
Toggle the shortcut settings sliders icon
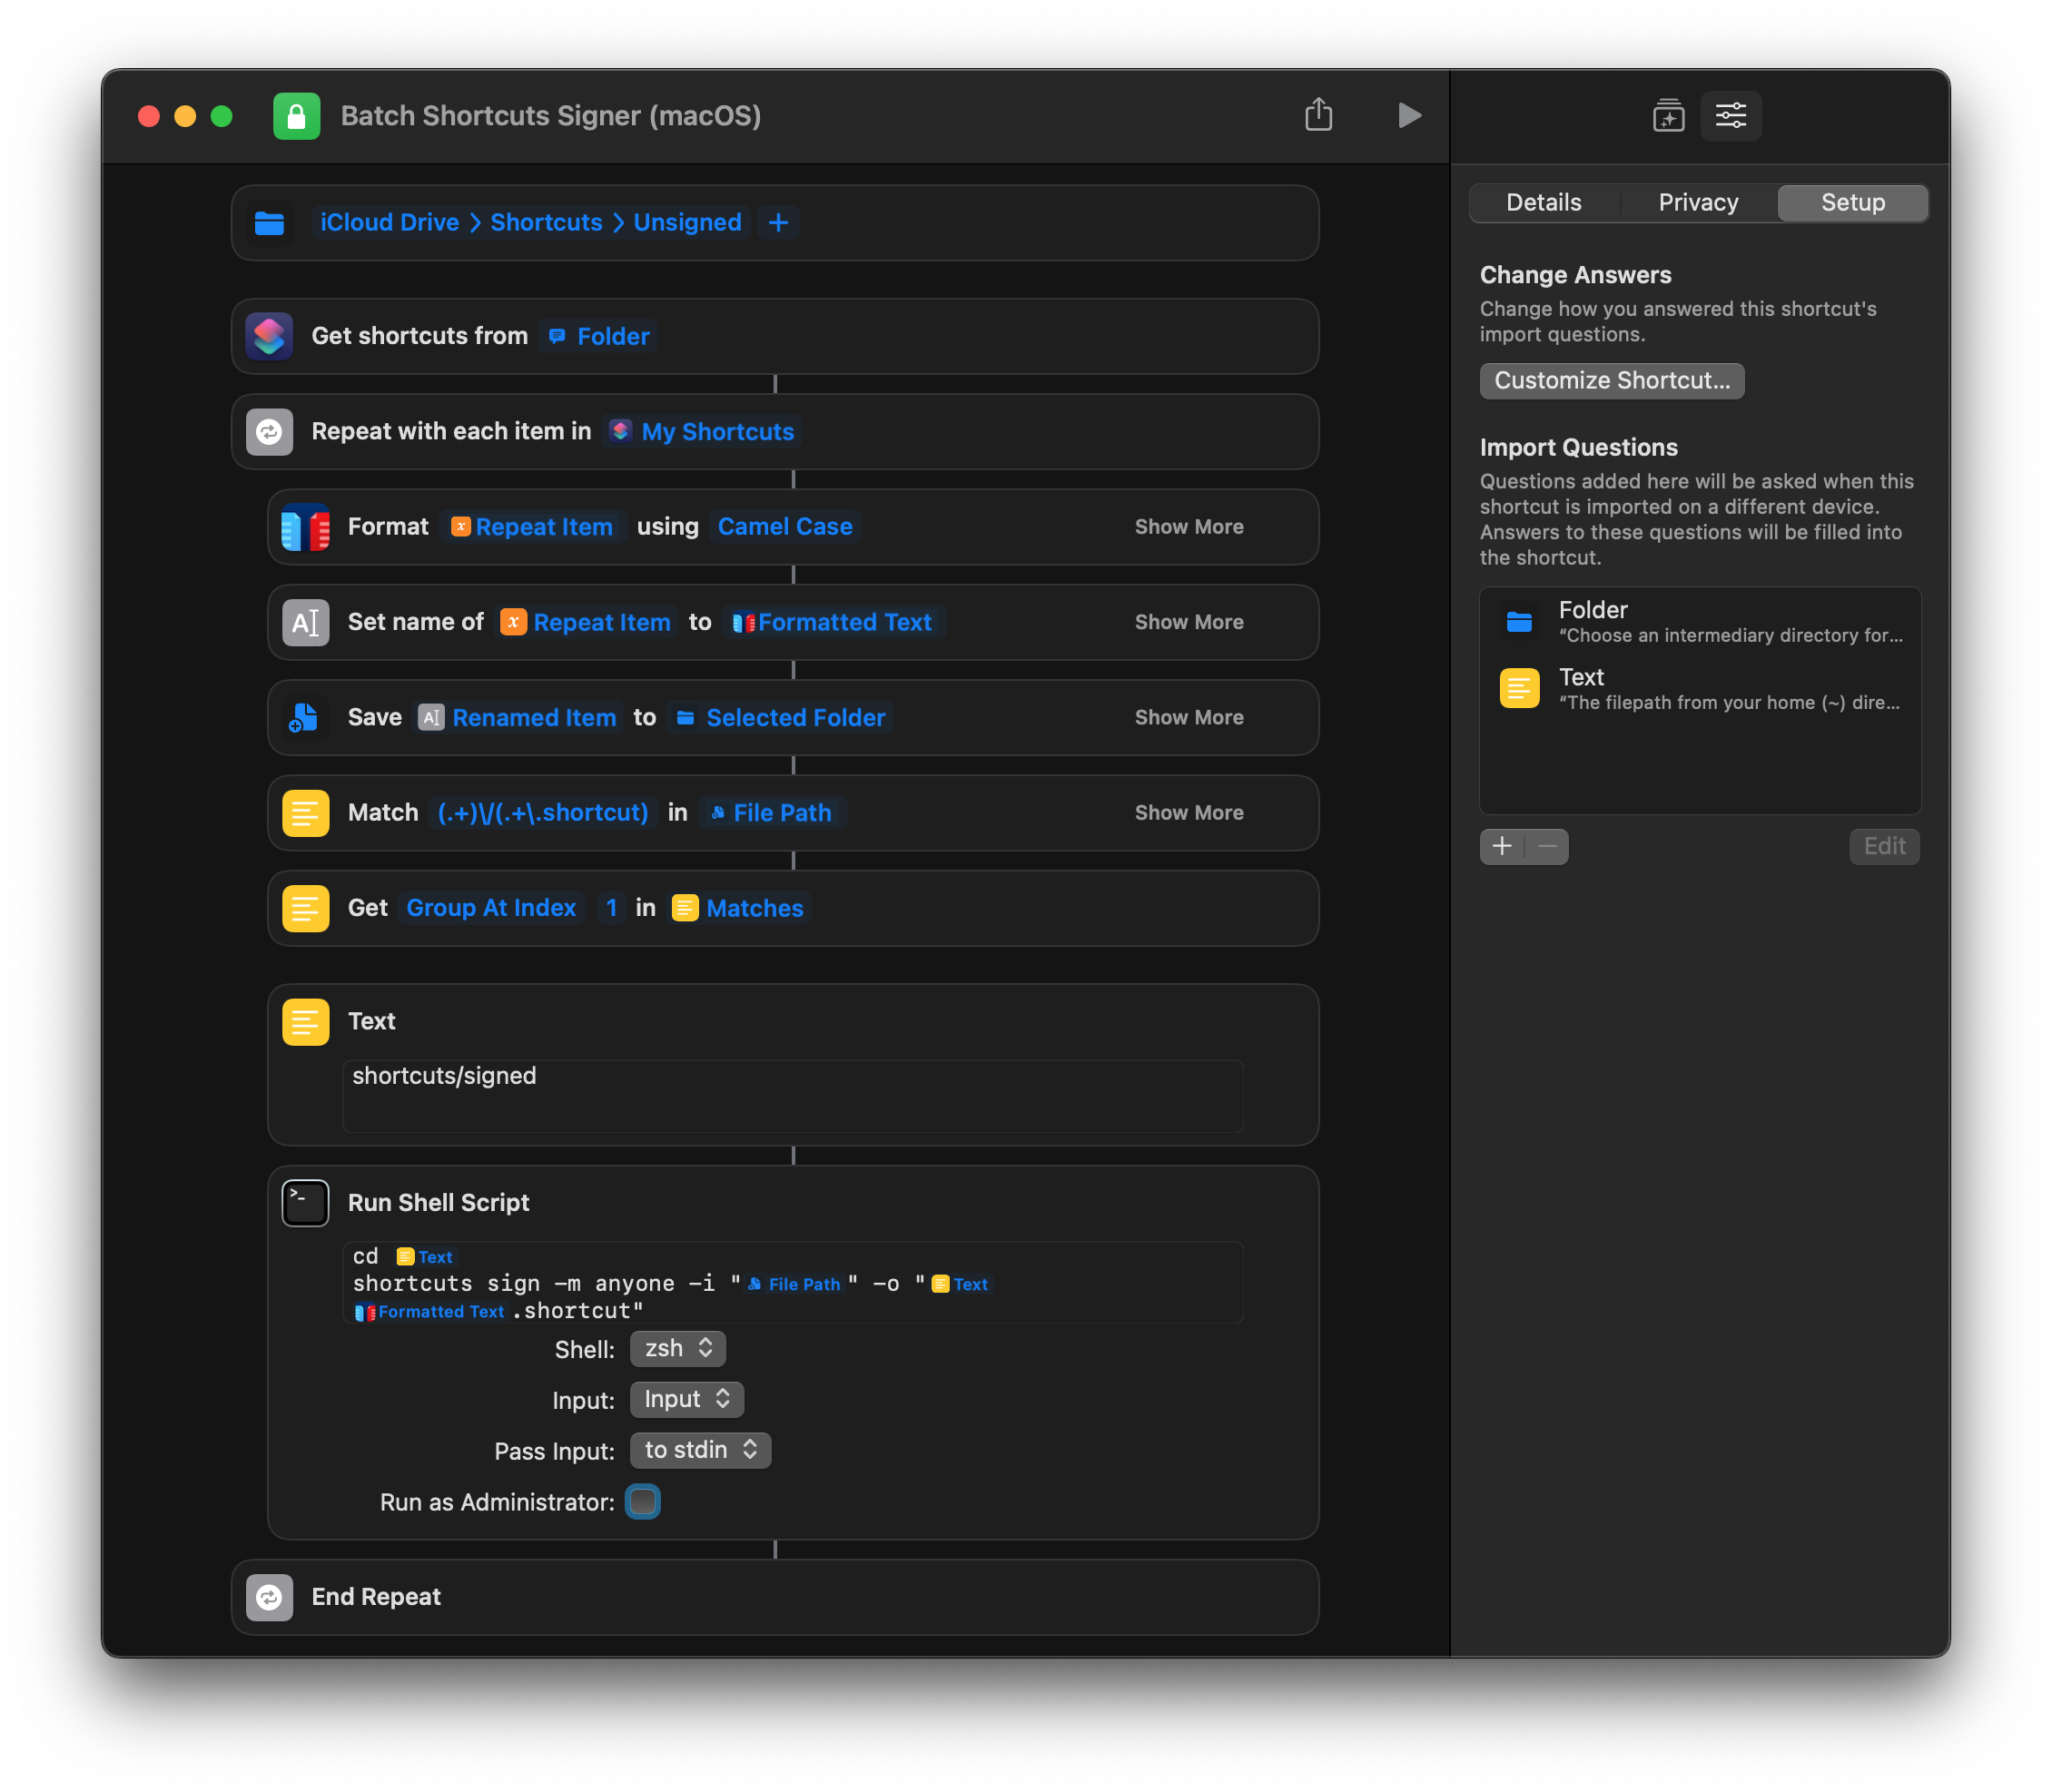click(1730, 116)
